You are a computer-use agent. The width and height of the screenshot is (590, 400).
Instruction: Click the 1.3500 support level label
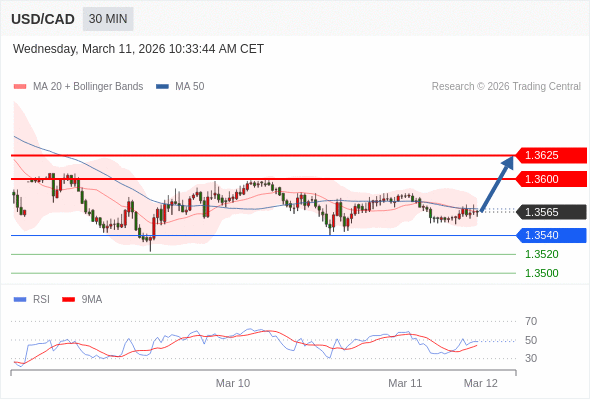point(542,273)
